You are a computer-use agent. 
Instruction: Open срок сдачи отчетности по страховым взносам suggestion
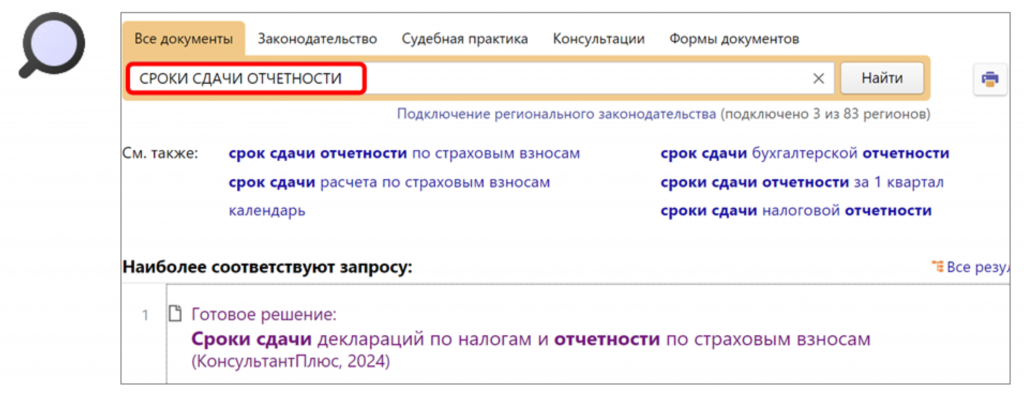[x=404, y=153]
